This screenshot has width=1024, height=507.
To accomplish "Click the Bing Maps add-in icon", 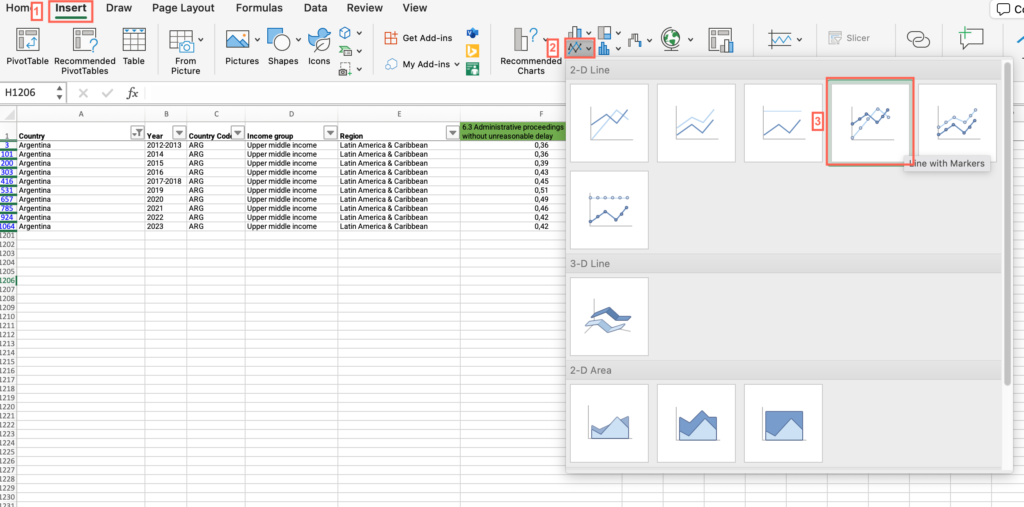I will (x=473, y=51).
